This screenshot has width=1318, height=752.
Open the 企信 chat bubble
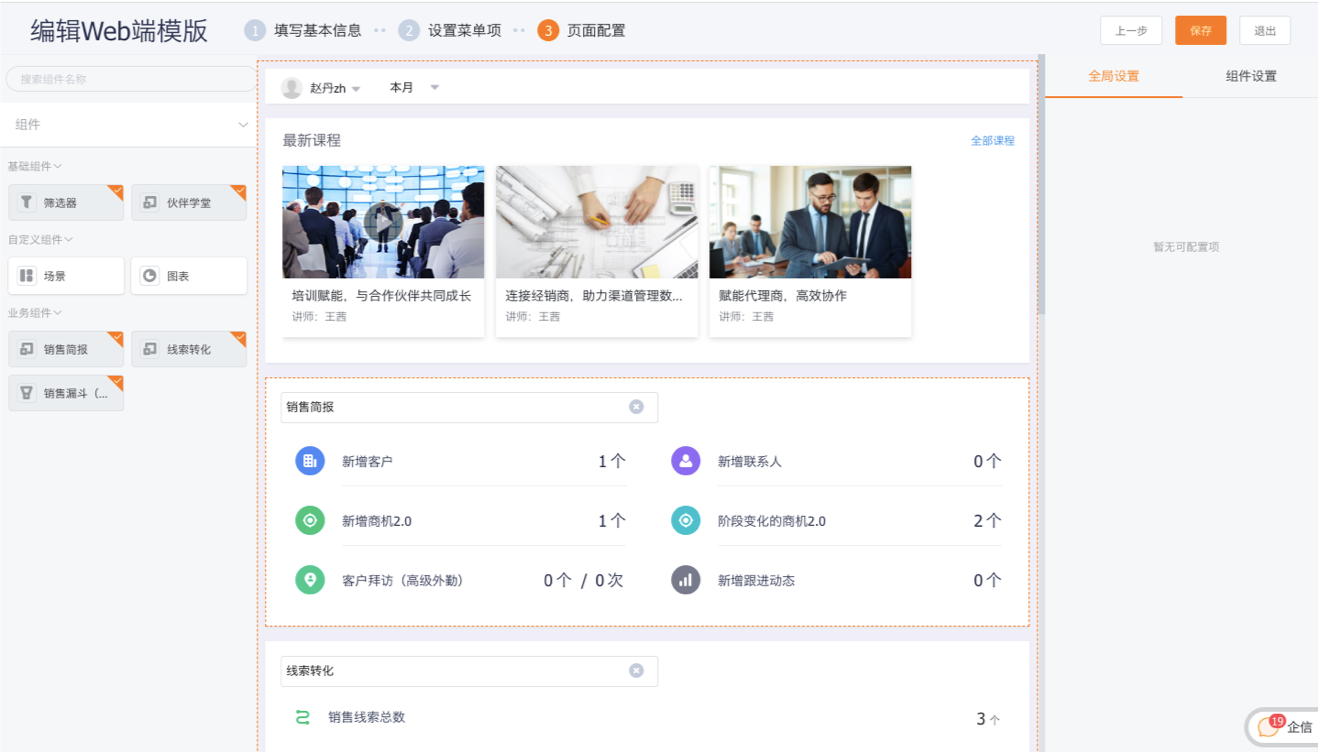pyautogui.click(x=1284, y=727)
